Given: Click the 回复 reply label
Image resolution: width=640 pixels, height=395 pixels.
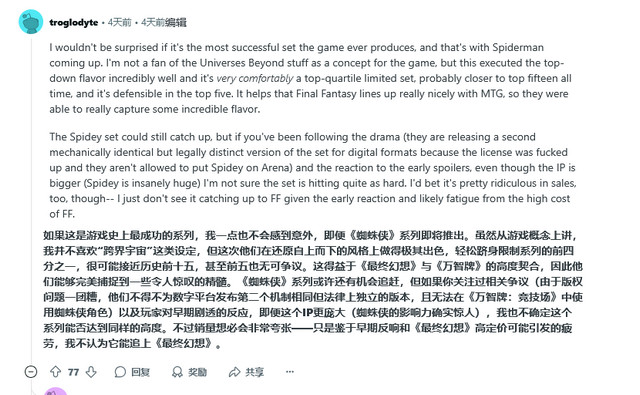Looking at the screenshot, I should click(x=140, y=372).
